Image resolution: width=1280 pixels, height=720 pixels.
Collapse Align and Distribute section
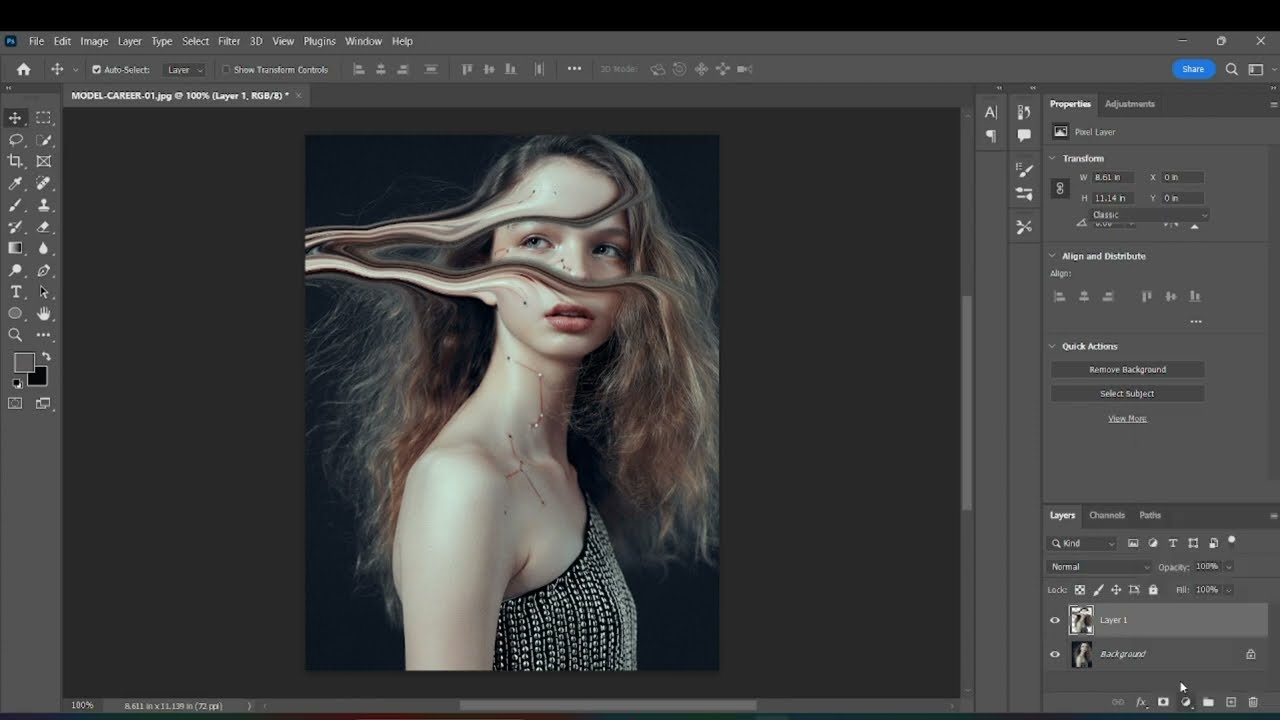(x=1052, y=256)
